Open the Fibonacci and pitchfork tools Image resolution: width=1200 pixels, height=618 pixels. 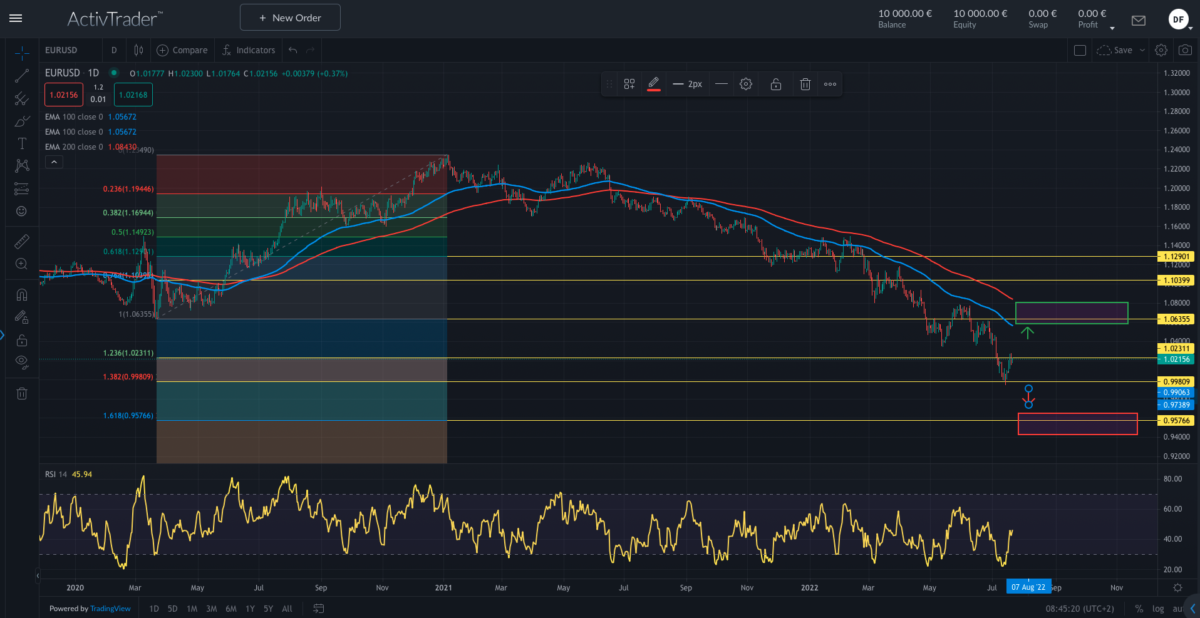[21, 98]
